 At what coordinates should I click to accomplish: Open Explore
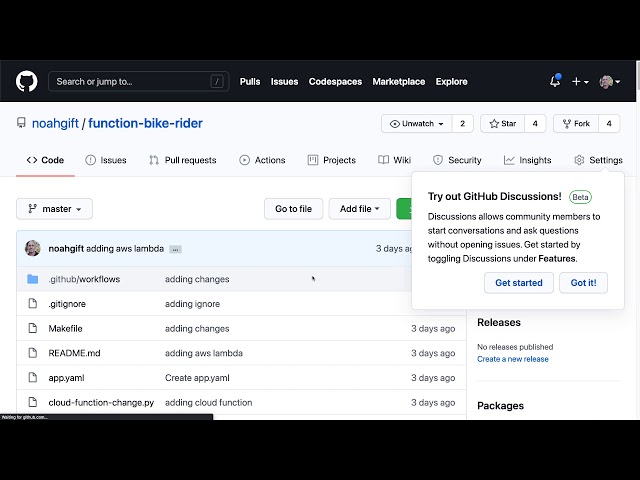[451, 82]
